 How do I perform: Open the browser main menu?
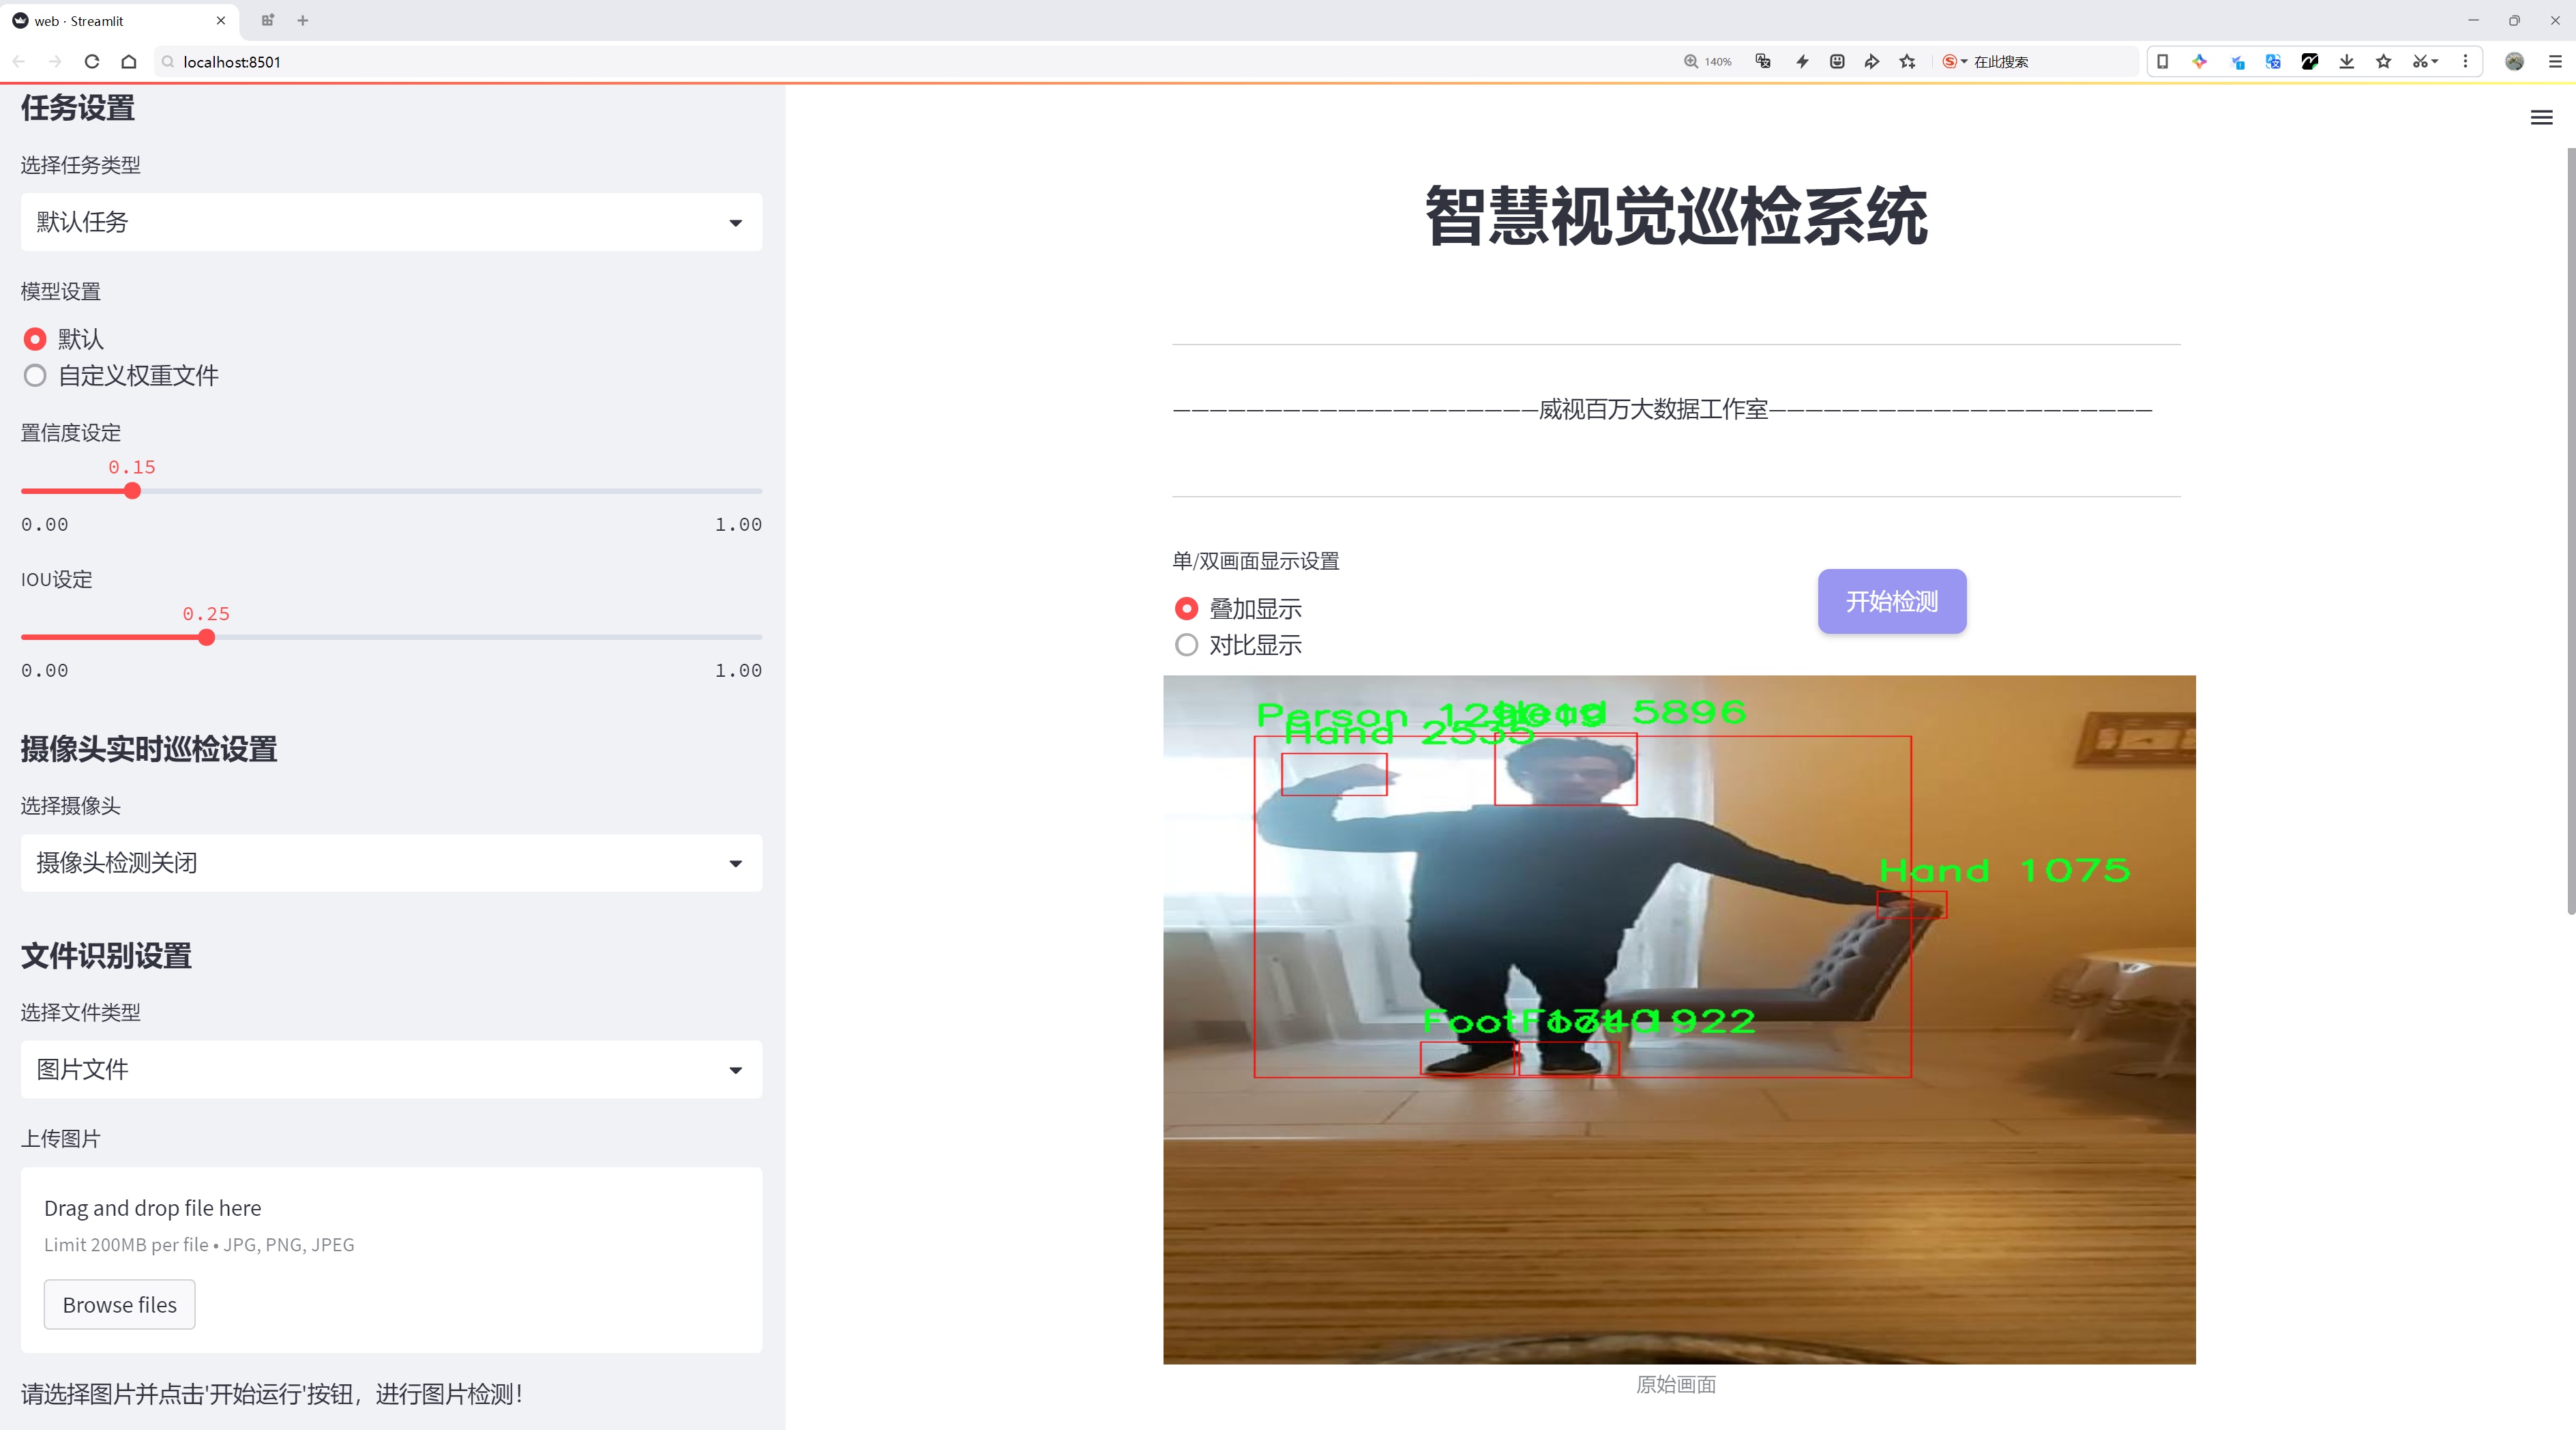(2555, 62)
